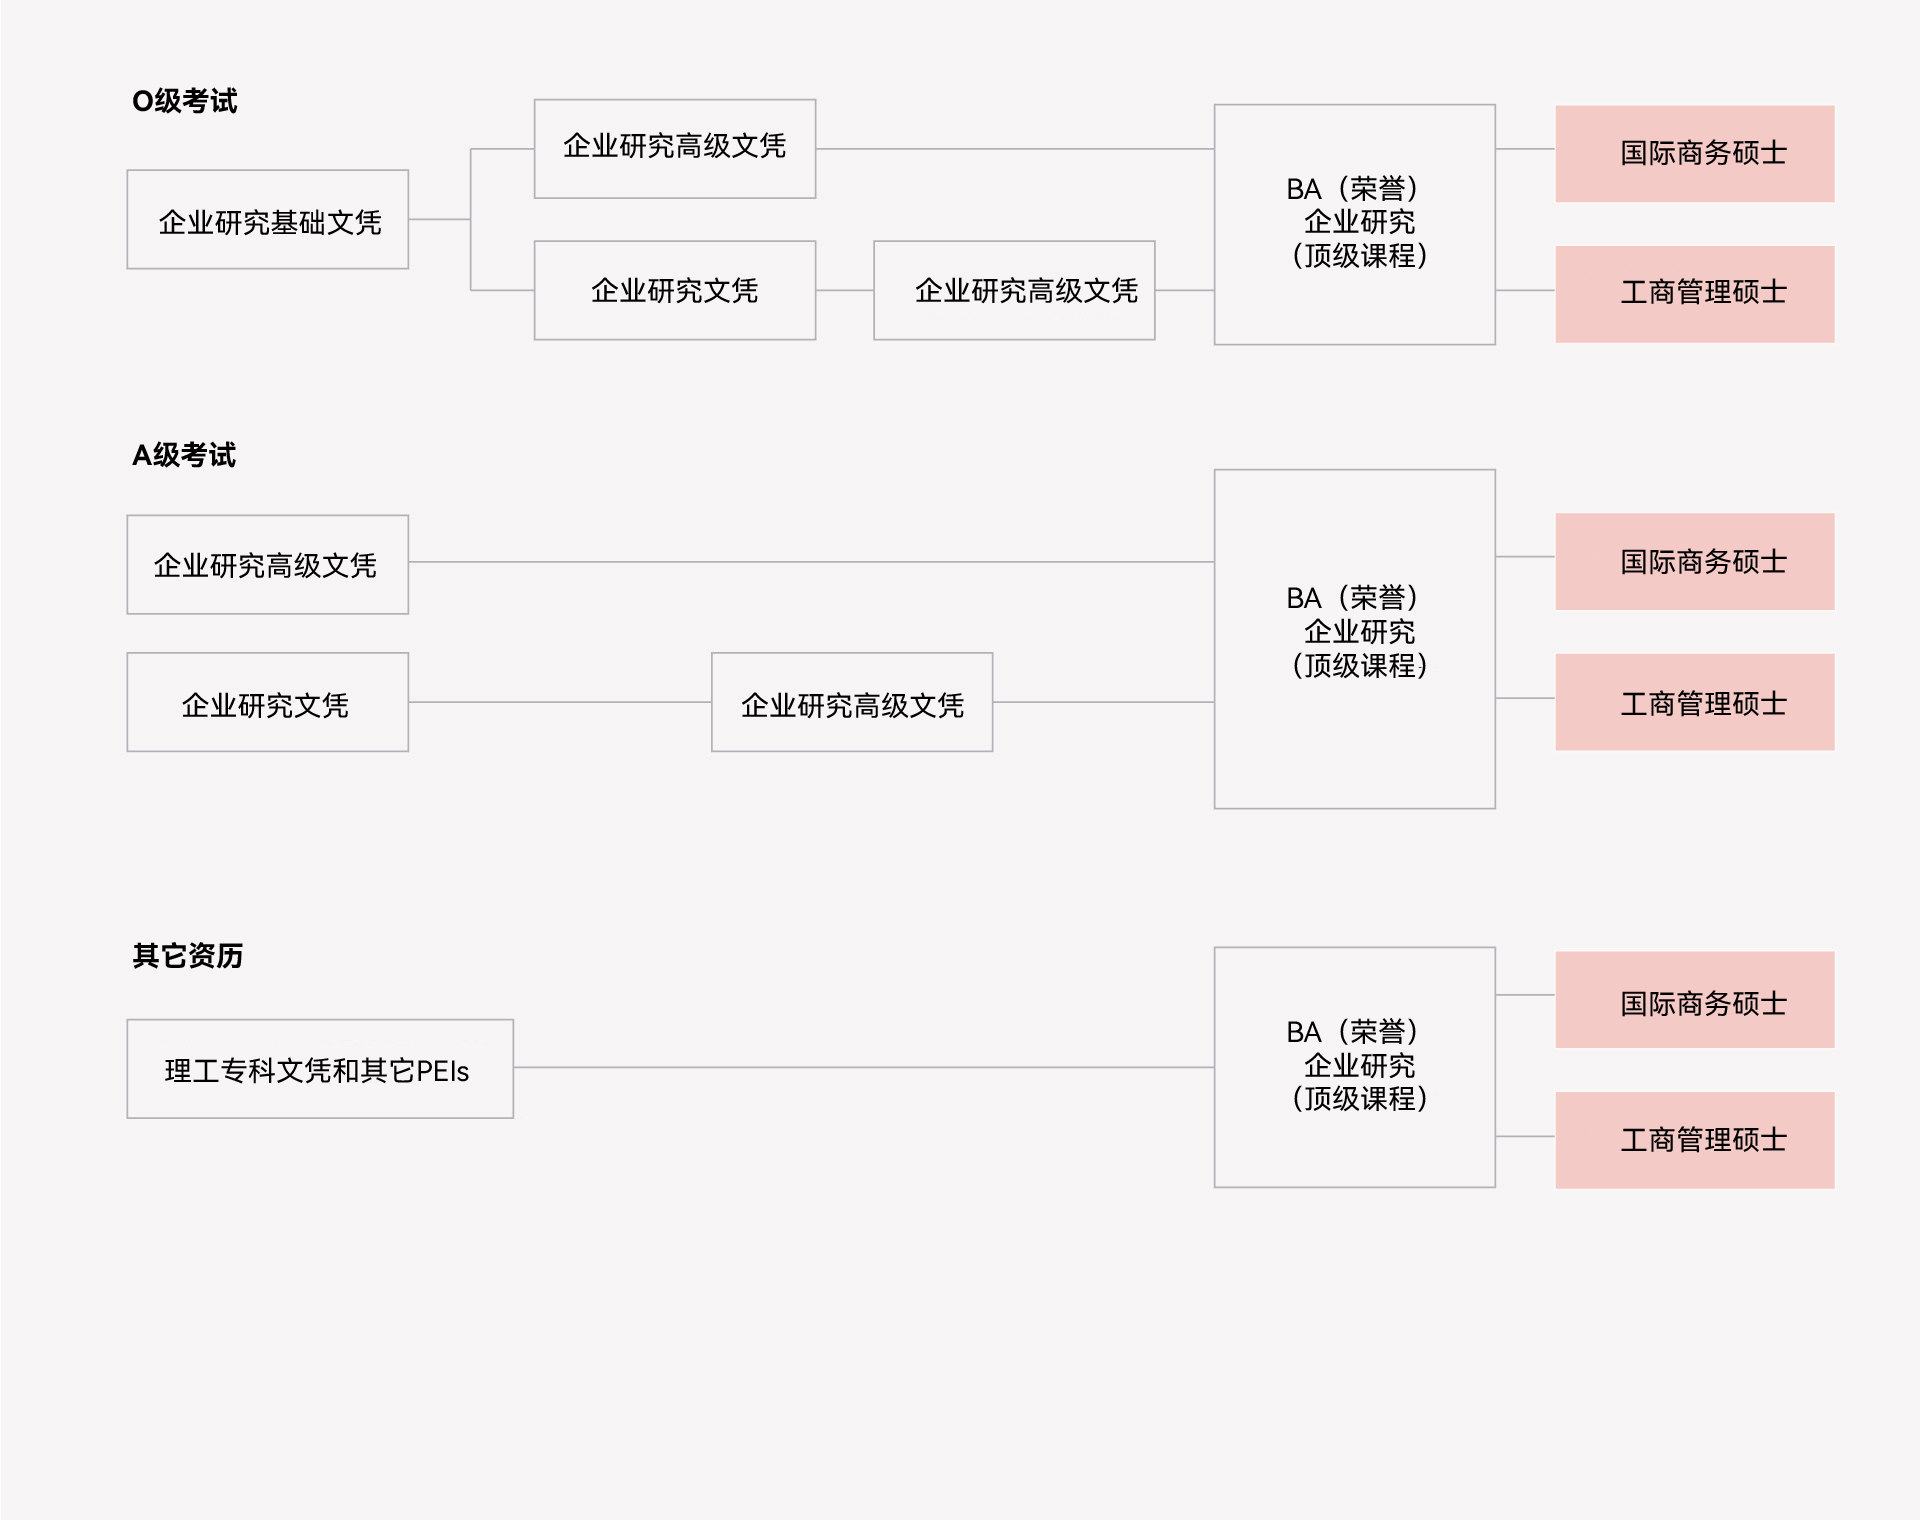Screen dimensions: 1920x1520
Task: Click the middle 企业研究高级文凭 box in A级 section
Action: tap(852, 702)
